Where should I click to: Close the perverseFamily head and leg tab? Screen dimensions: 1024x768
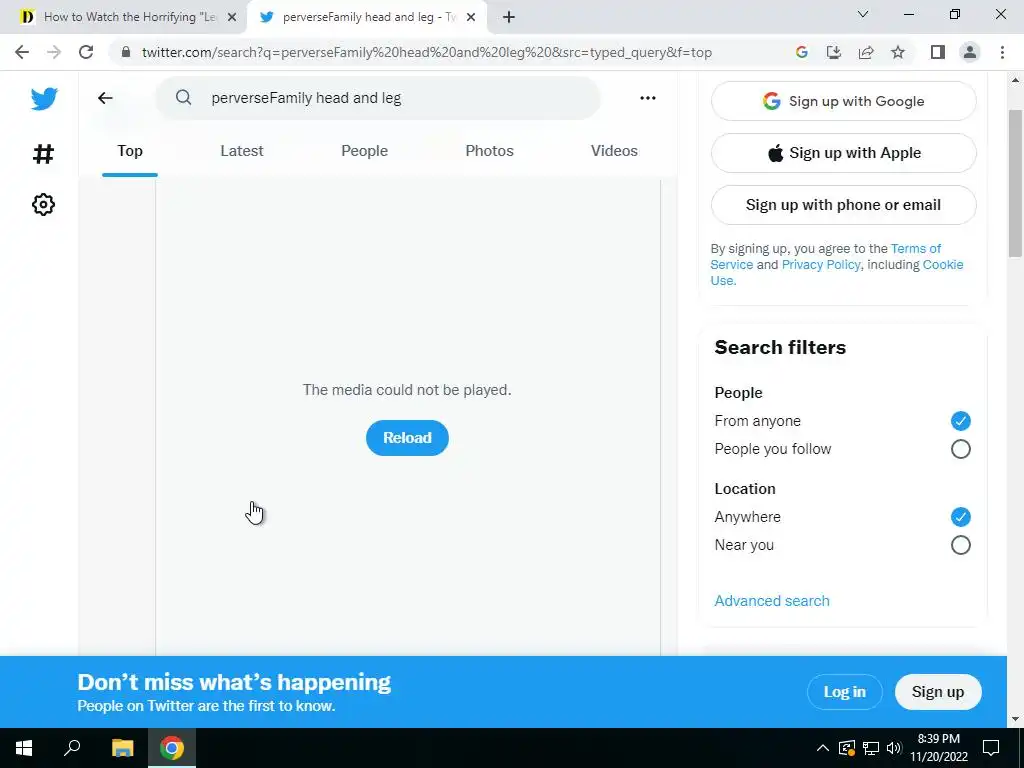[471, 17]
